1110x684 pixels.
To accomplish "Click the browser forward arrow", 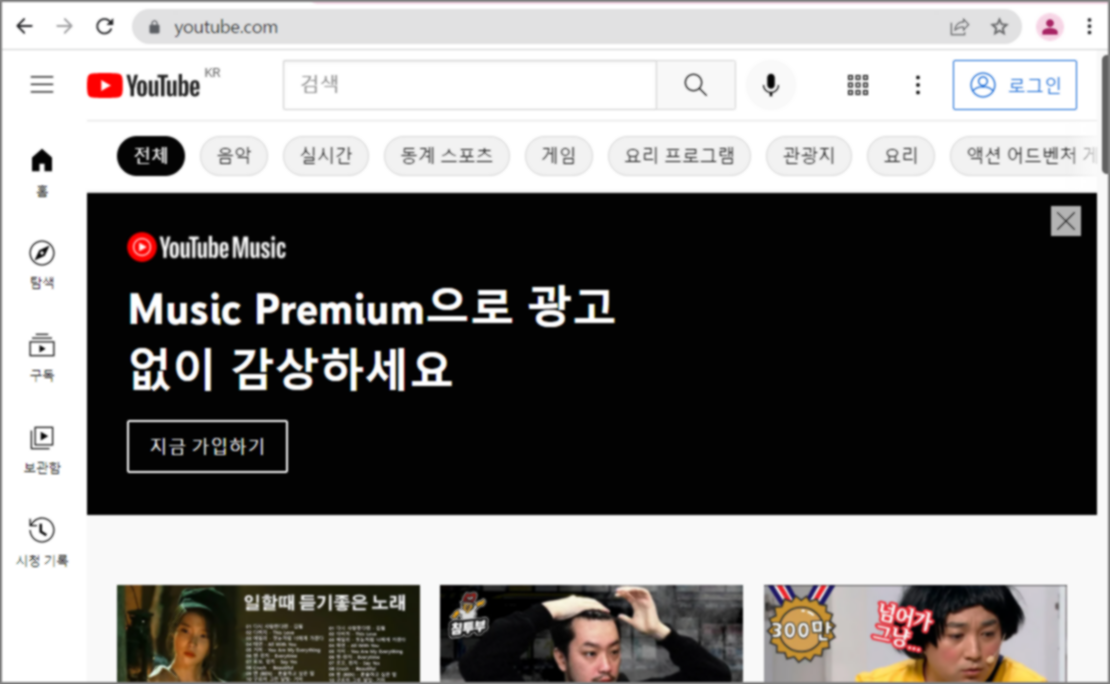I will [x=64, y=27].
